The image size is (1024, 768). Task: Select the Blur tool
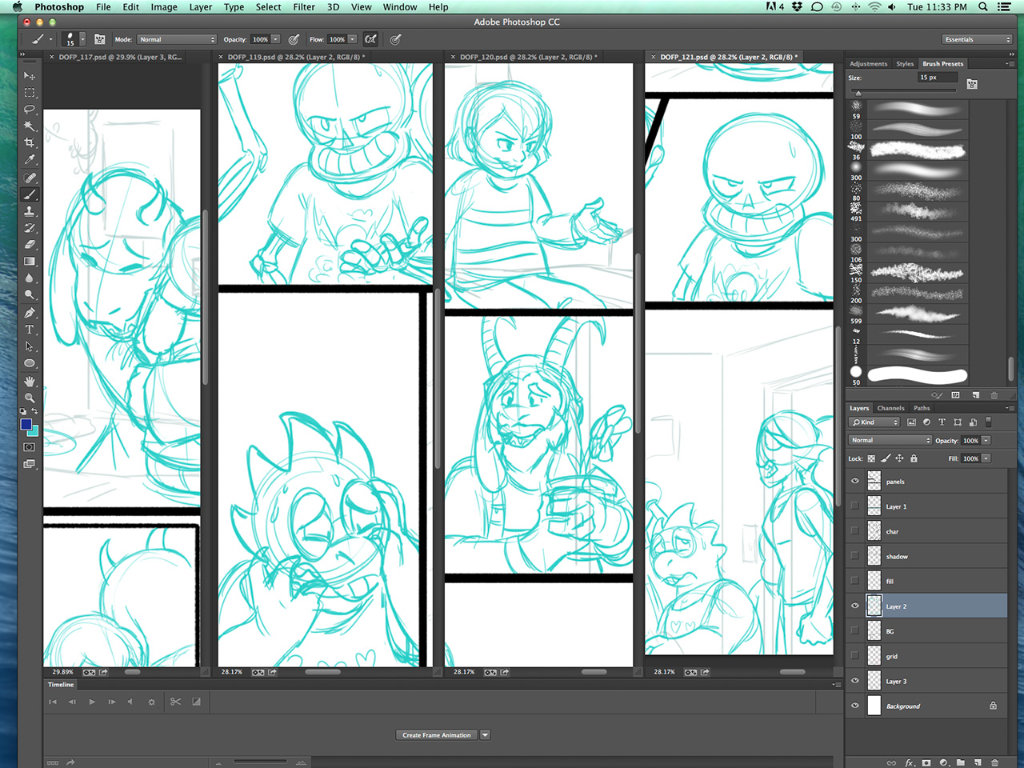[29, 279]
